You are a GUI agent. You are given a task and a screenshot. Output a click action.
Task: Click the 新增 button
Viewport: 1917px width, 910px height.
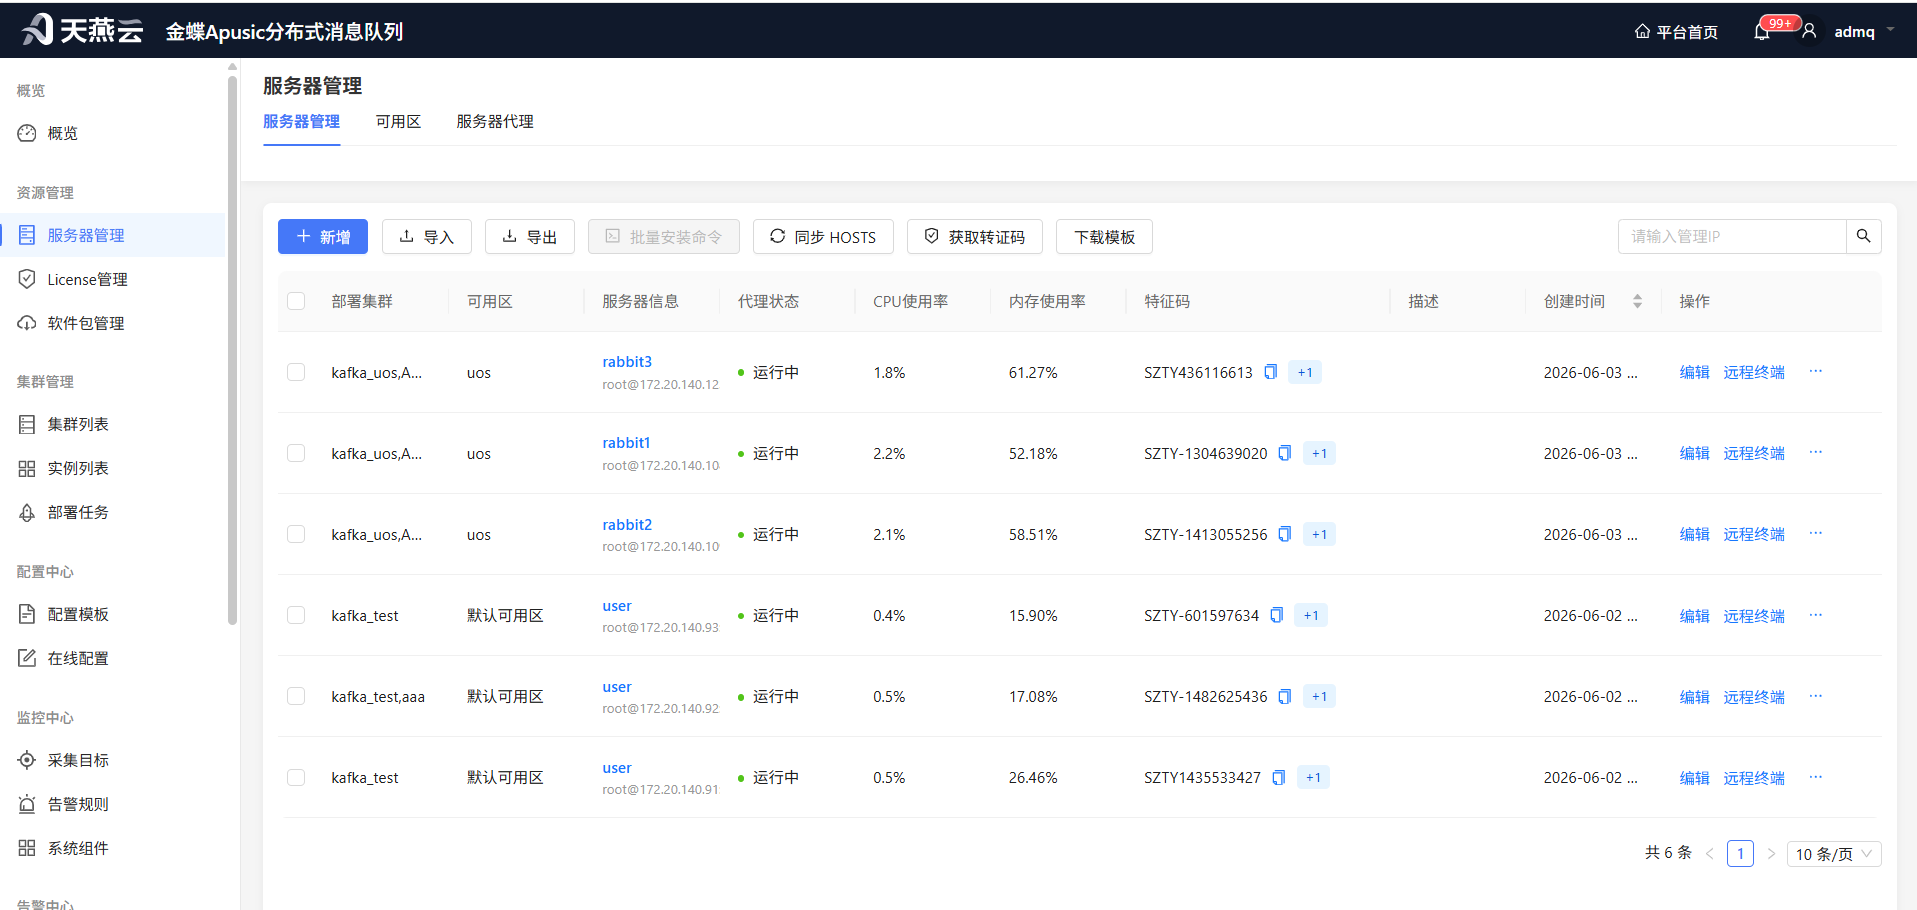[x=323, y=237]
